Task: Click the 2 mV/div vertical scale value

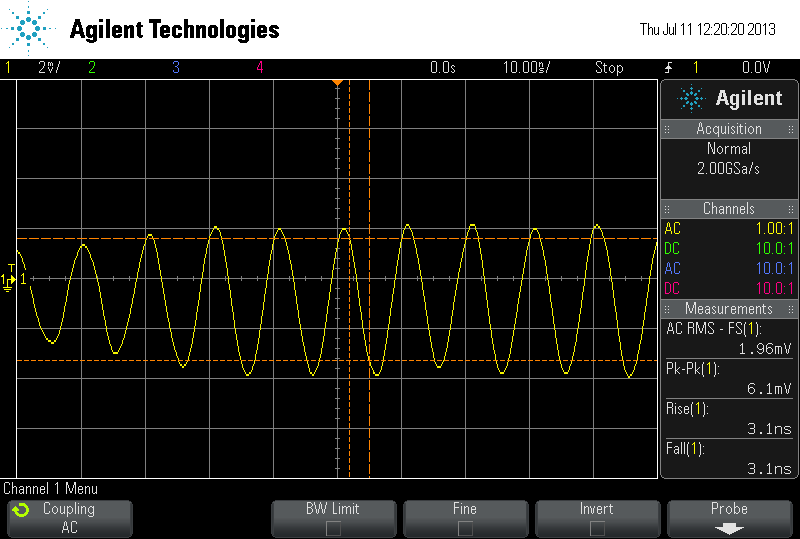Action: 49,67
